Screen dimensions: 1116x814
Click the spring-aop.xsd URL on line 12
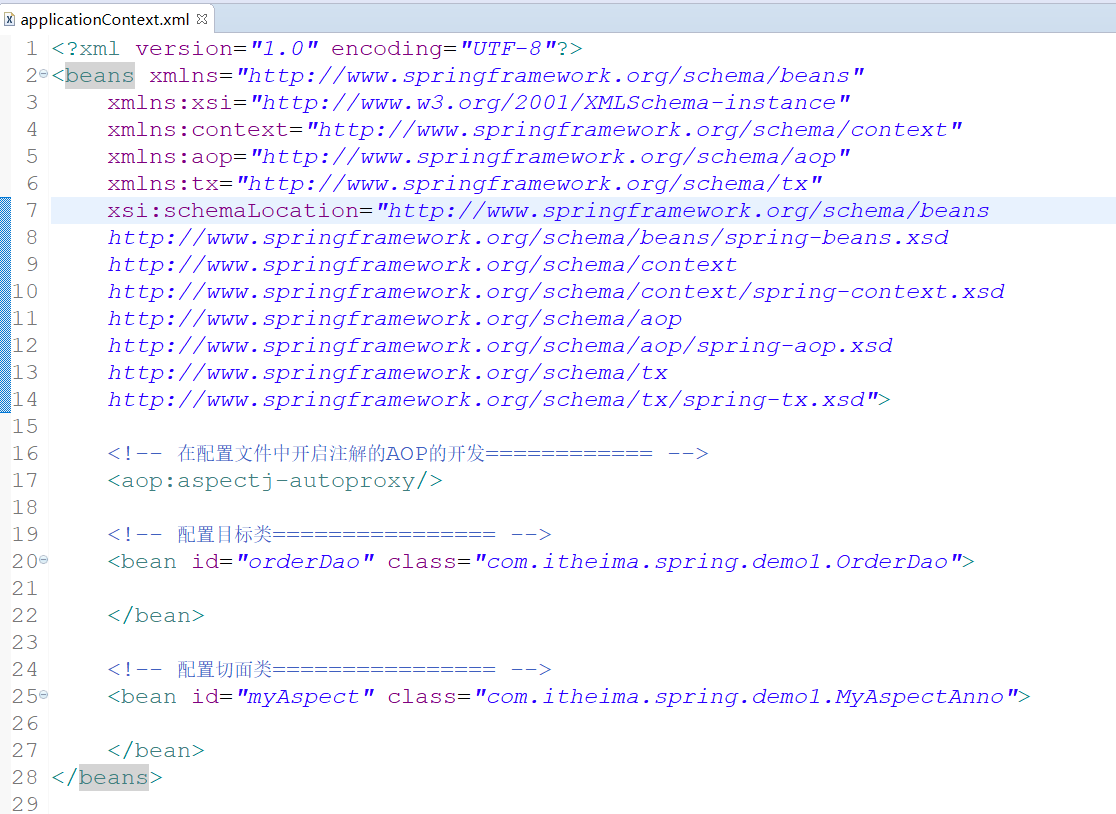coord(500,346)
